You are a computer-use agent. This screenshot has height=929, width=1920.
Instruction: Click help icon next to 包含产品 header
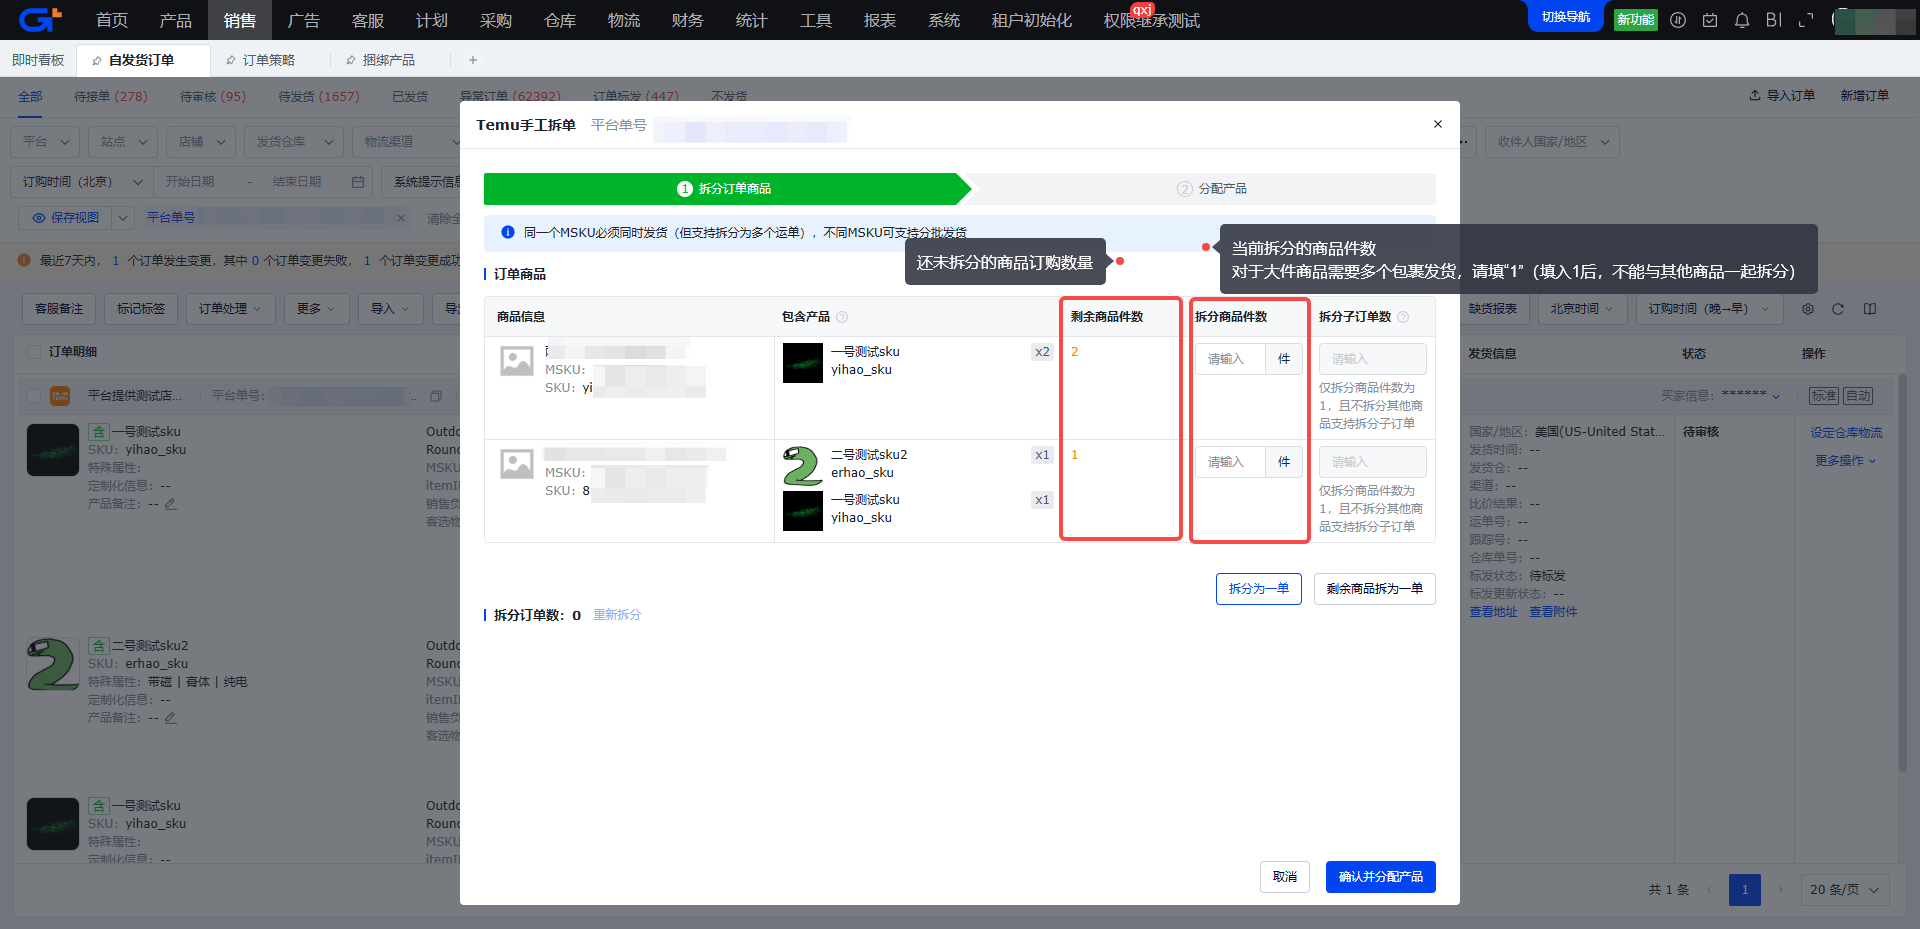[x=842, y=317]
